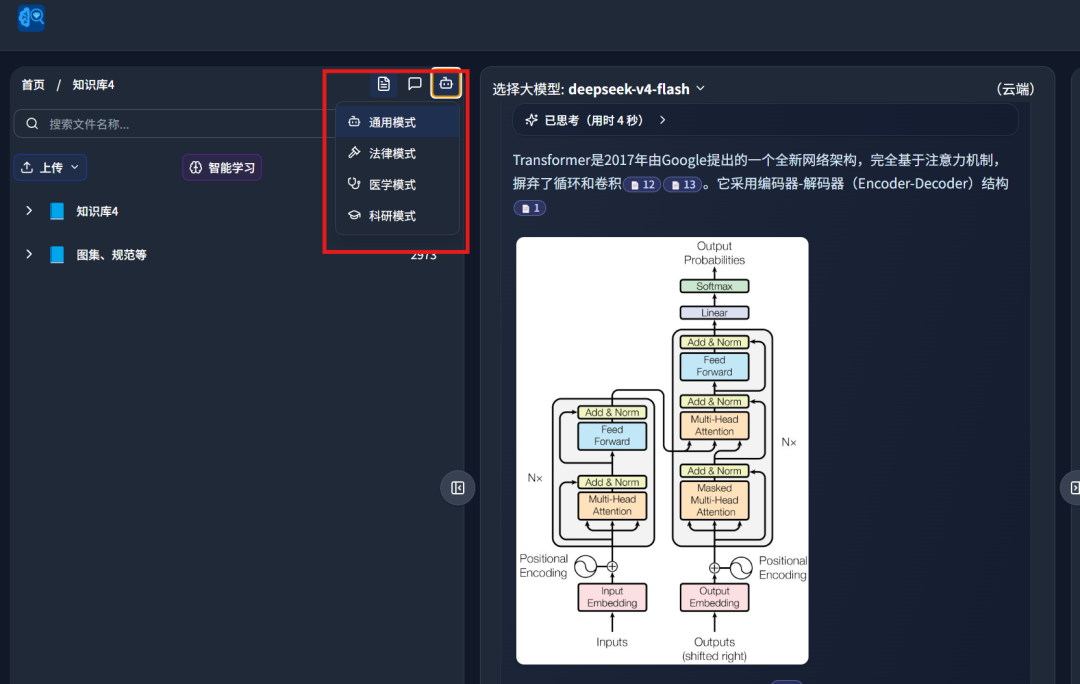Expand the 已思考 thinking section
This screenshot has height=684, width=1080.
coord(765,120)
